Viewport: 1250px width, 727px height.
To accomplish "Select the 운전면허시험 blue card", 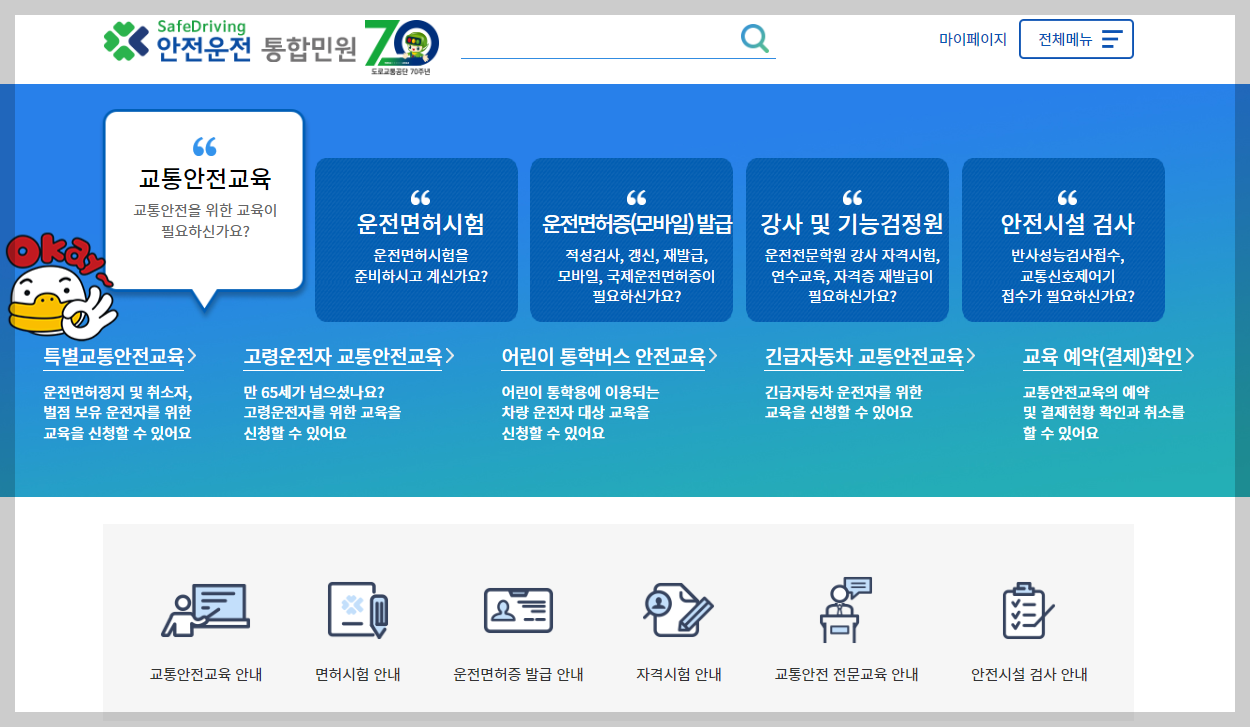I will (x=416, y=239).
